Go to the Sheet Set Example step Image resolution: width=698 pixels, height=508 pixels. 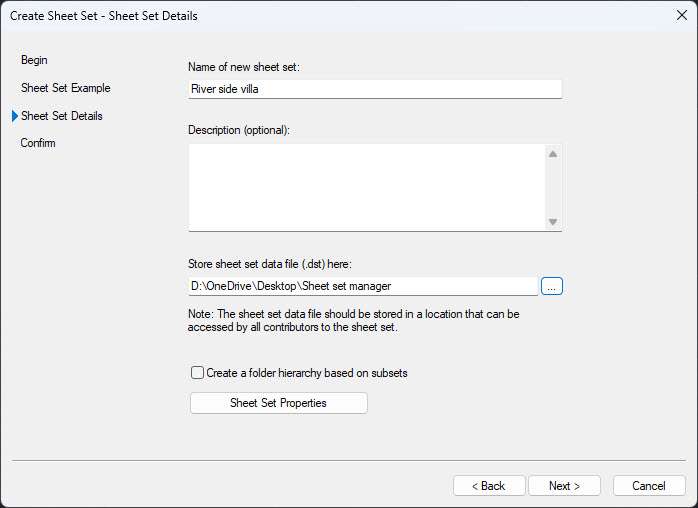(x=65, y=88)
